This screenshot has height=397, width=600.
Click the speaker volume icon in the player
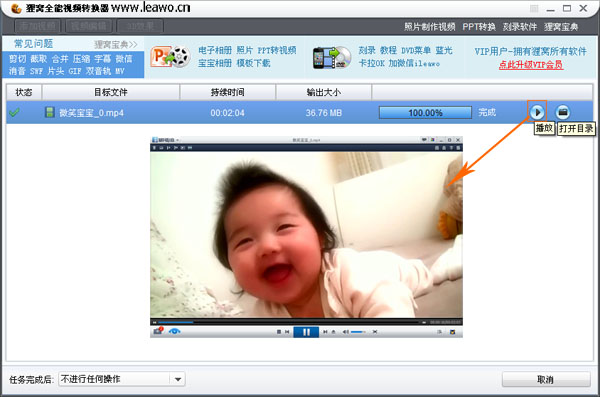pyautogui.click(x=346, y=332)
